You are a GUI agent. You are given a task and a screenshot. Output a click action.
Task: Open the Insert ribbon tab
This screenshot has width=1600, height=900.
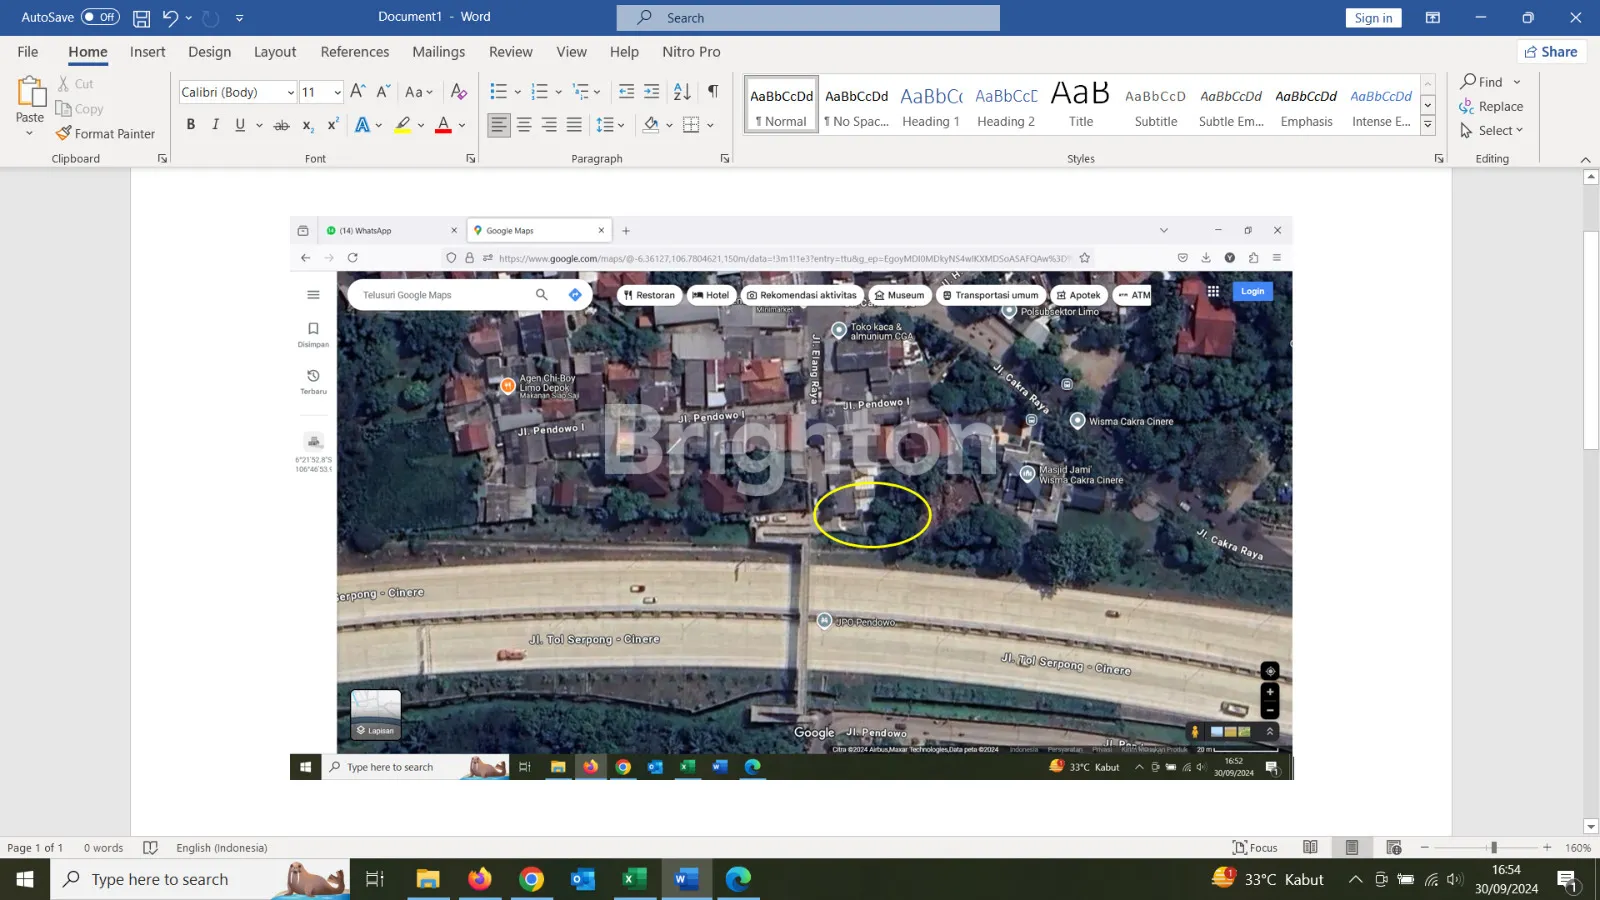click(x=147, y=52)
